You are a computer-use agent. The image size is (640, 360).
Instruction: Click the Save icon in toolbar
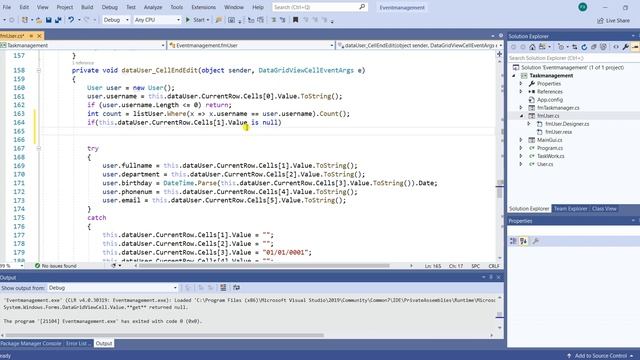[x=49, y=20]
